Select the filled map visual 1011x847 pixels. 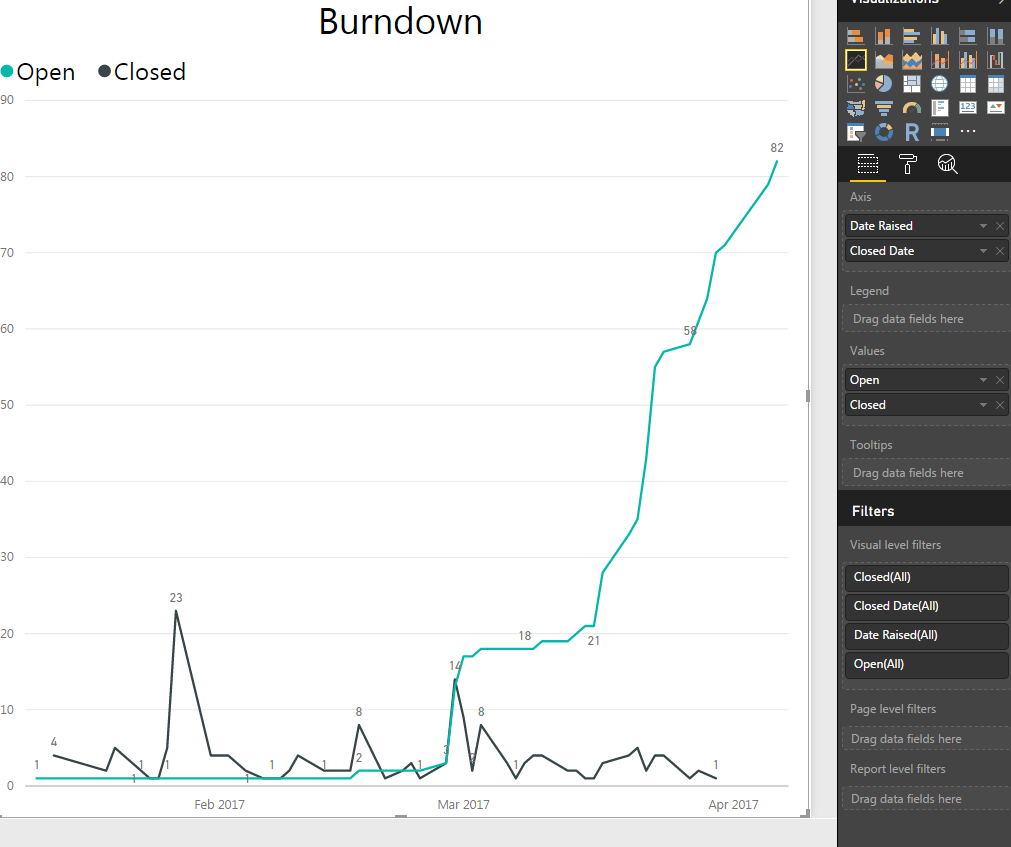(856, 108)
